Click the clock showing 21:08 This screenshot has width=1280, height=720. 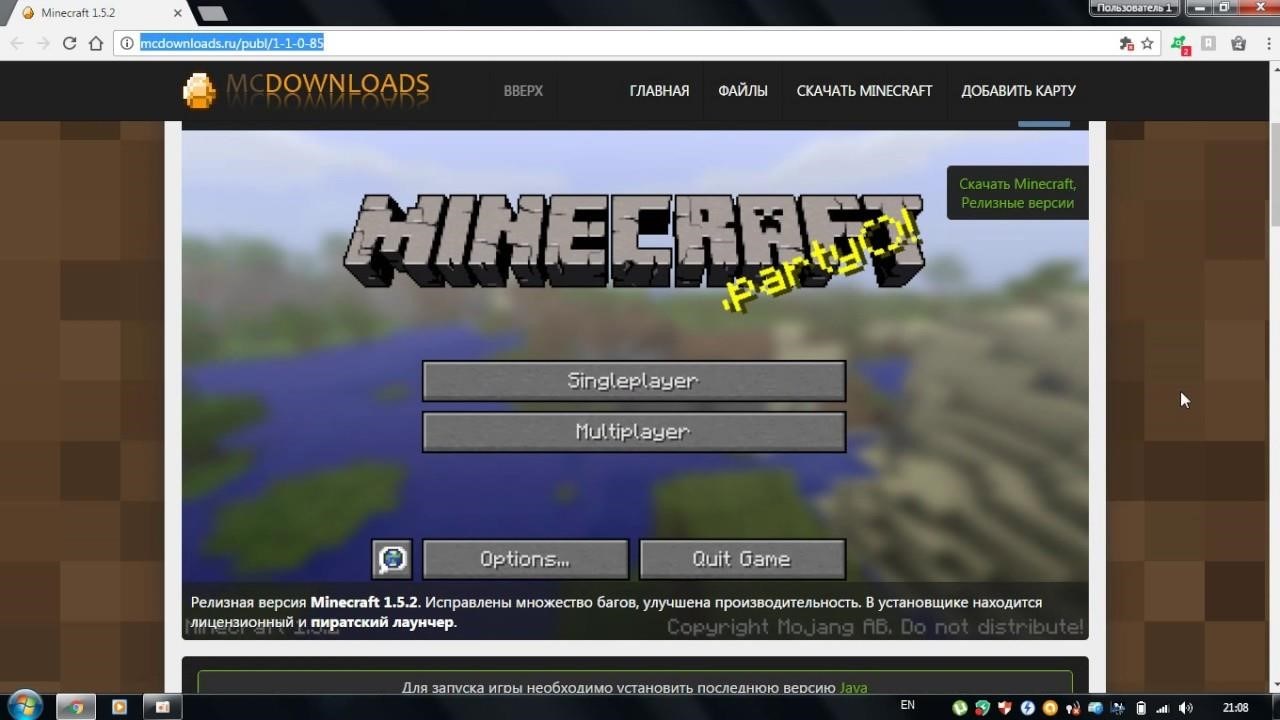point(1235,707)
